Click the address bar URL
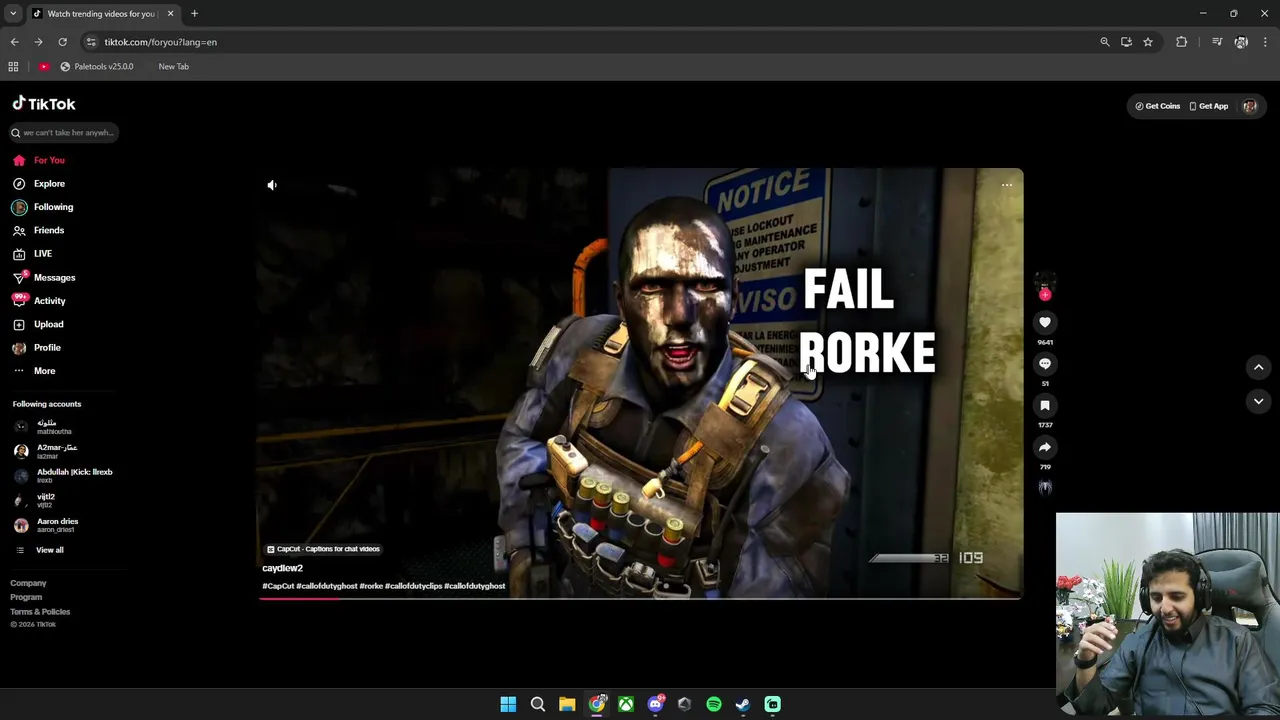 coord(160,42)
